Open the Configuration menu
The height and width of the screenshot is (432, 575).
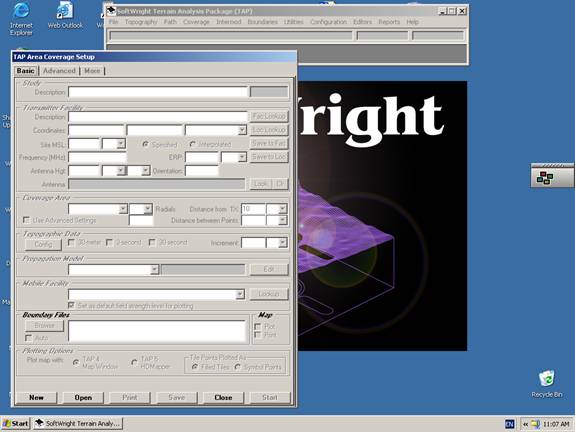(328, 22)
